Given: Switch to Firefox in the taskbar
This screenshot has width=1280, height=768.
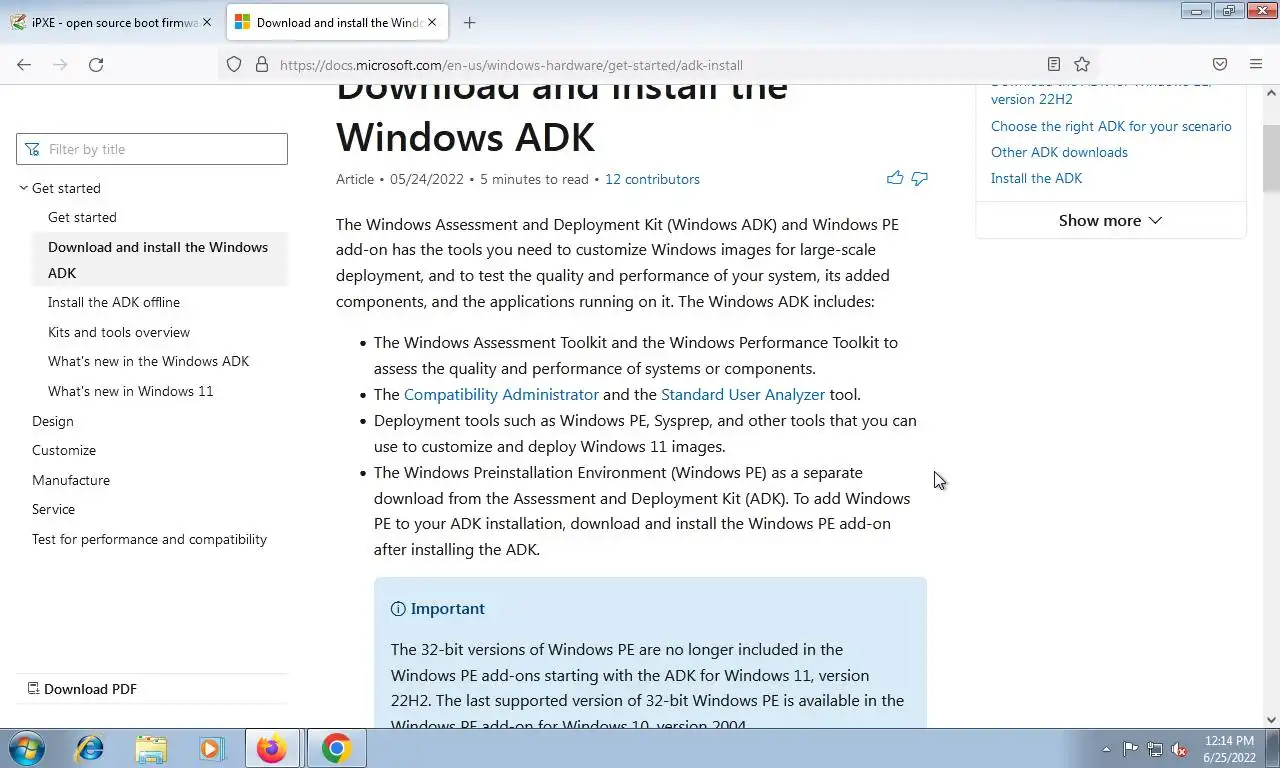Looking at the screenshot, I should [272, 748].
